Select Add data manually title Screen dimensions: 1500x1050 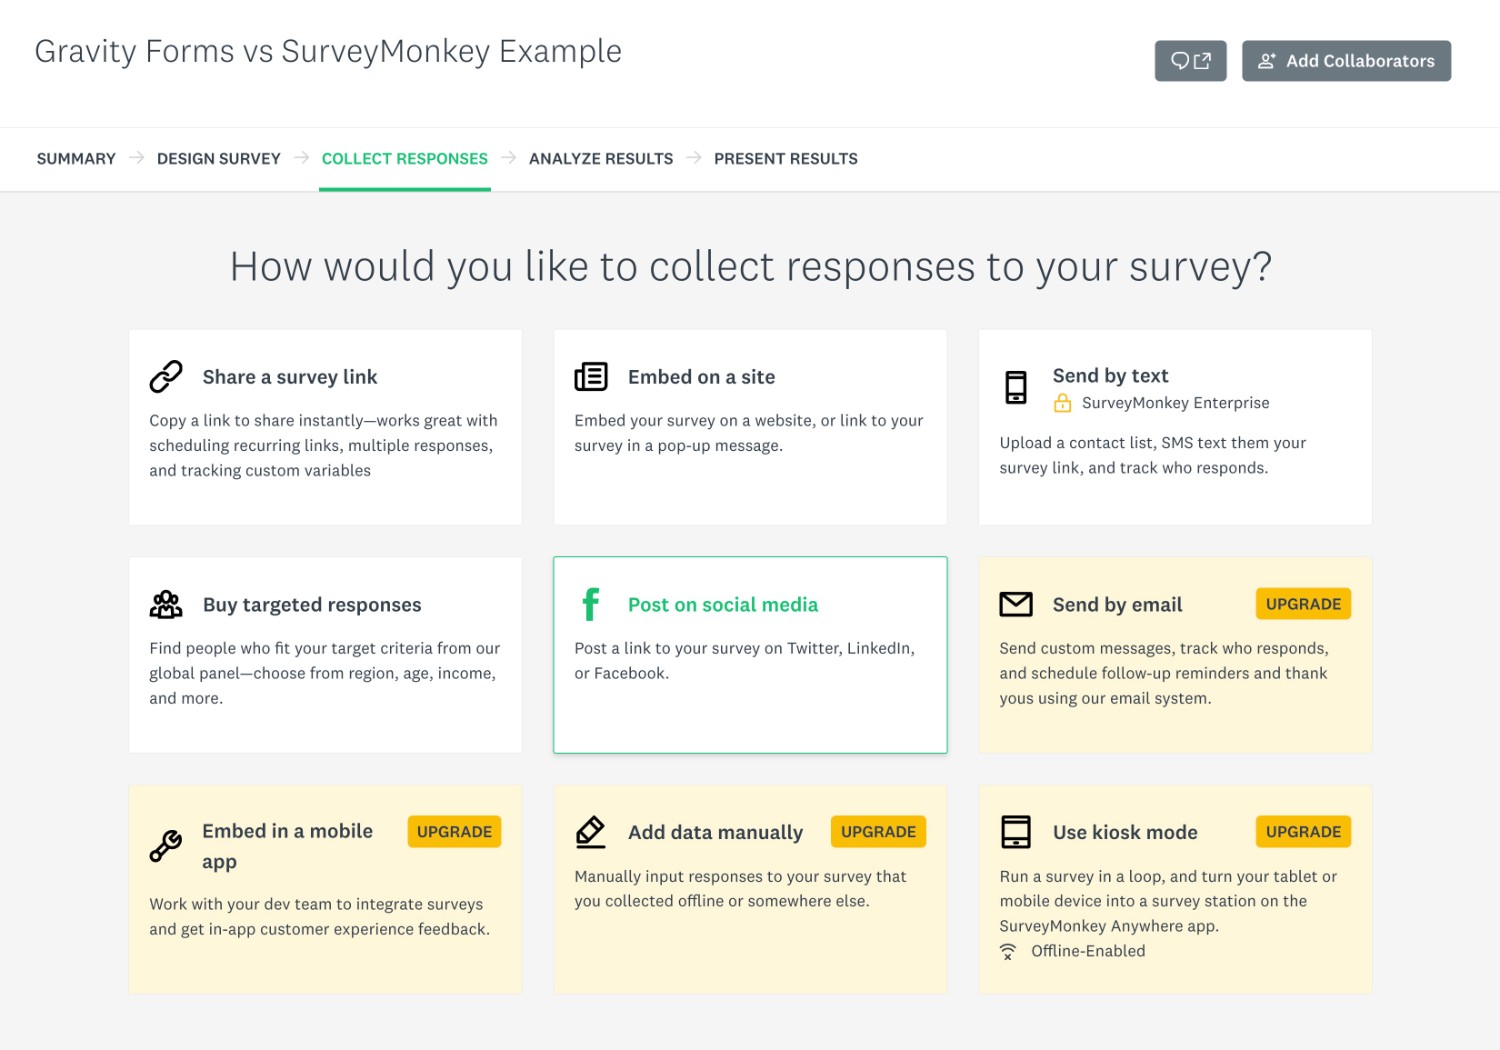point(715,833)
